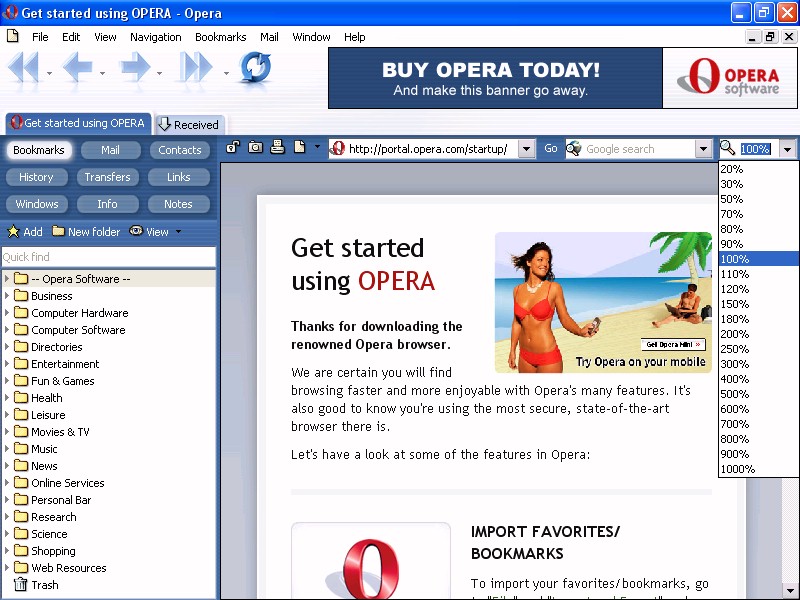Image resolution: width=800 pixels, height=600 pixels.
Task: Open the Navigation menu
Action: [x=156, y=37]
